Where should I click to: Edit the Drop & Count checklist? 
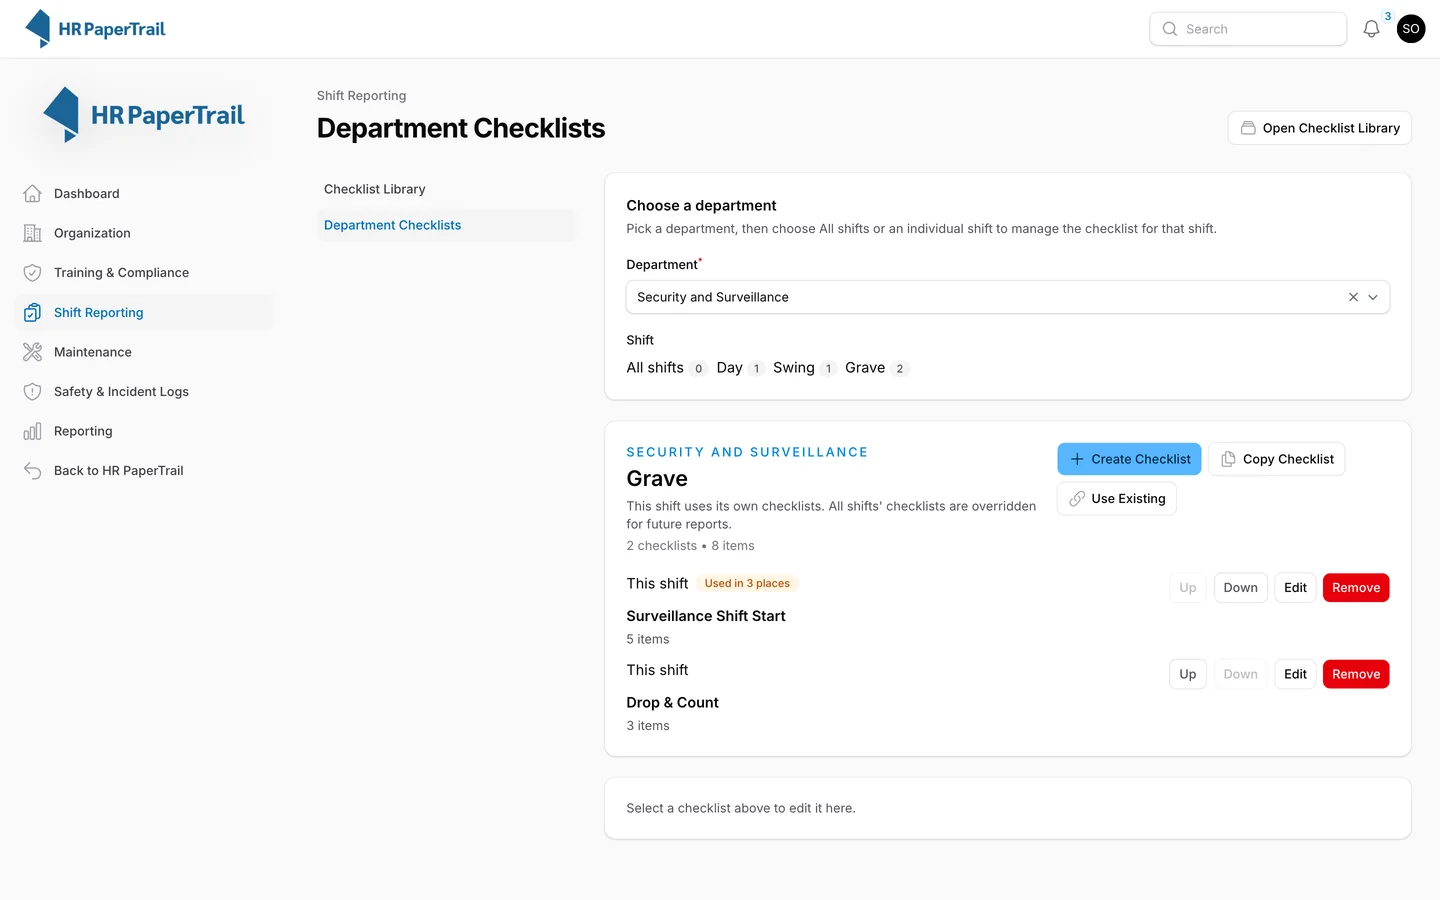1295,674
